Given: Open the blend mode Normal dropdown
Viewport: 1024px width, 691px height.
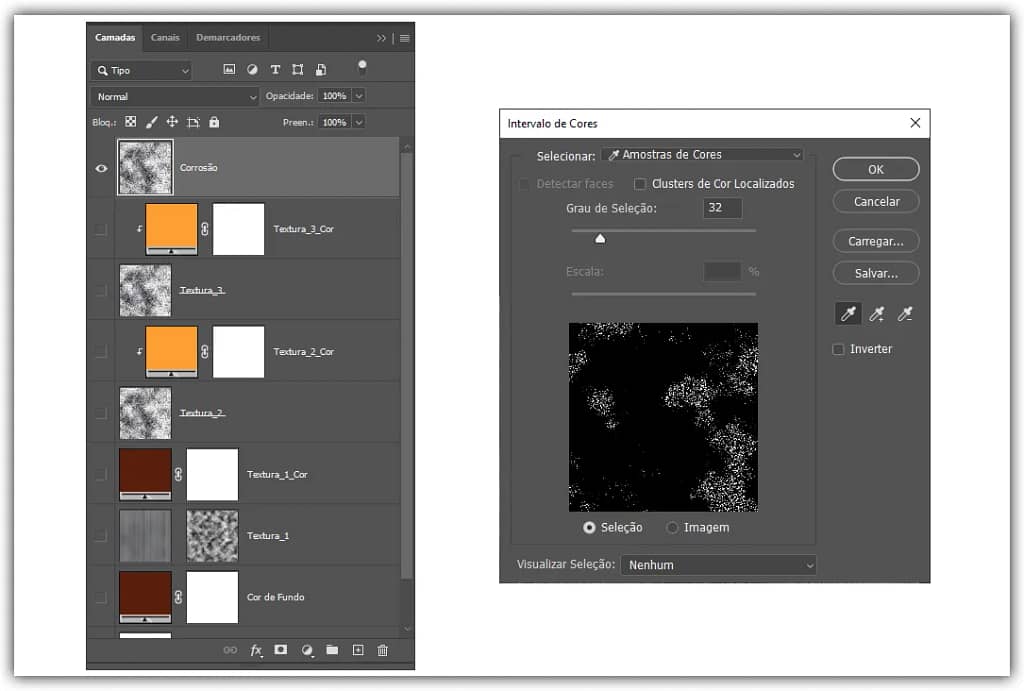Looking at the screenshot, I should point(175,97).
